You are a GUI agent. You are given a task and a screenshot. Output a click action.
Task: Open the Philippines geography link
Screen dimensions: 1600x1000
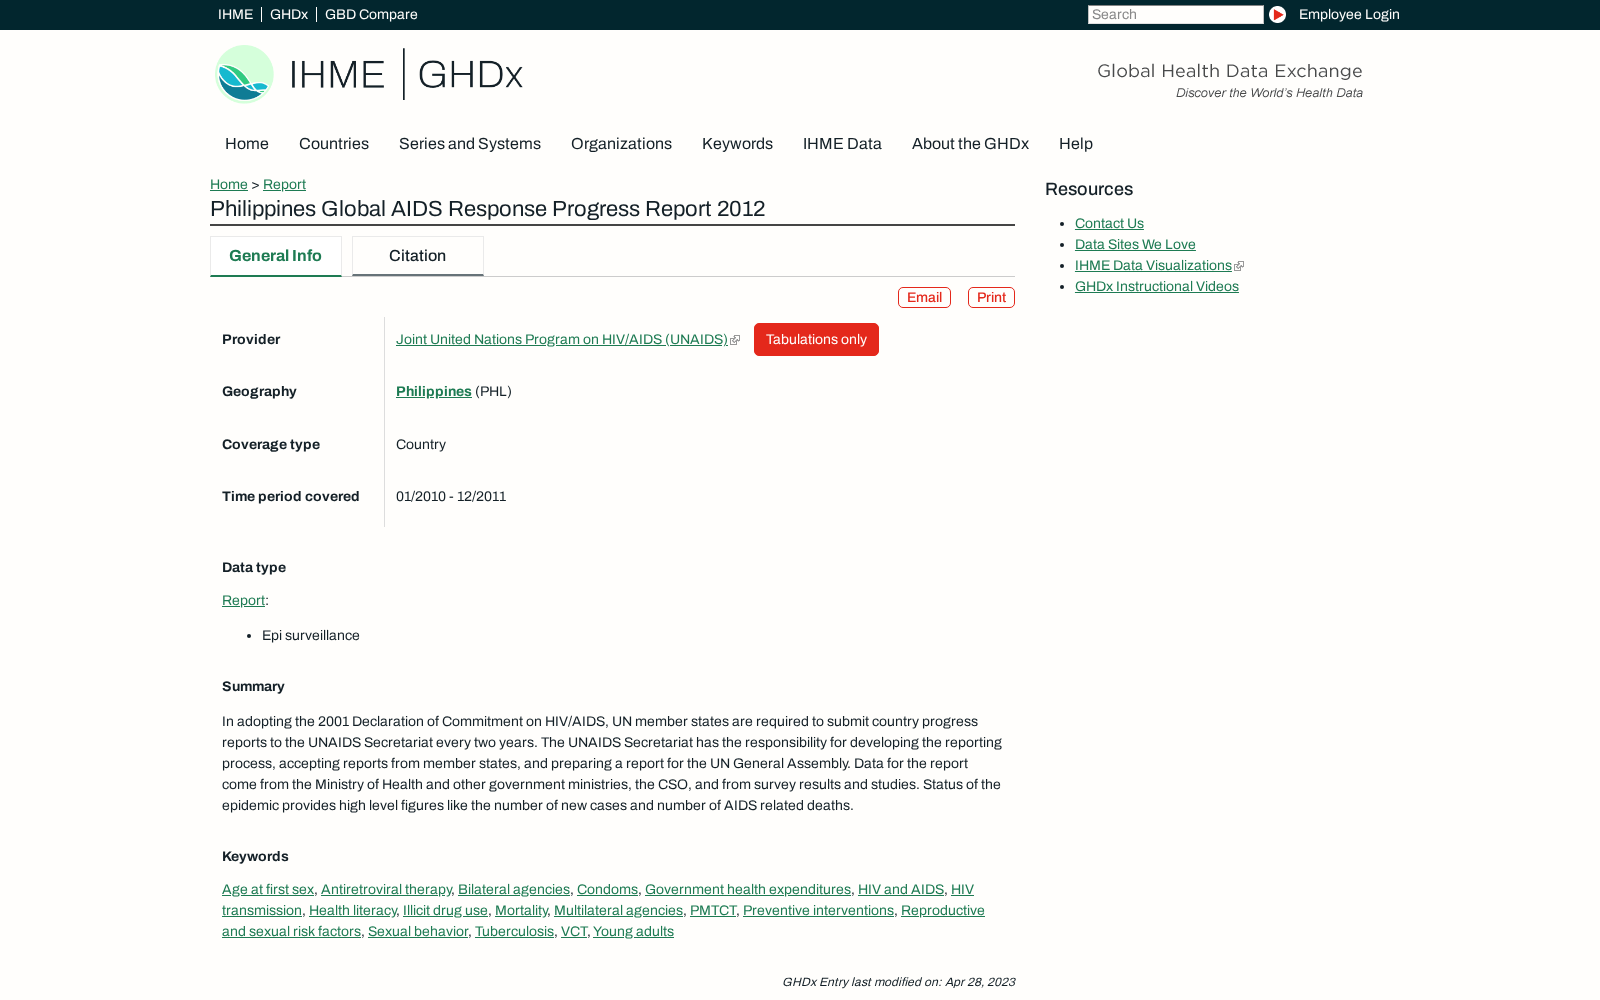(x=434, y=392)
